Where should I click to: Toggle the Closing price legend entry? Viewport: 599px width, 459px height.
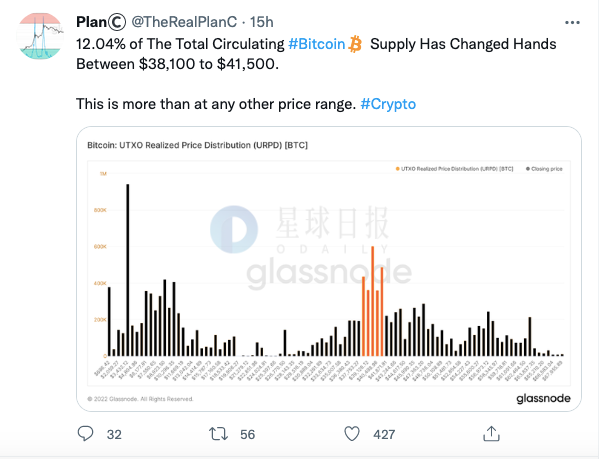[x=544, y=169]
